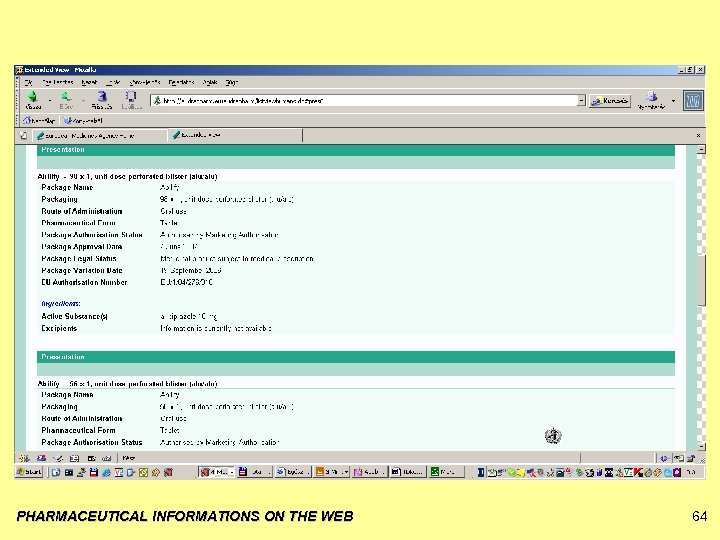Click the Stop loading toolbar button

[131, 100]
